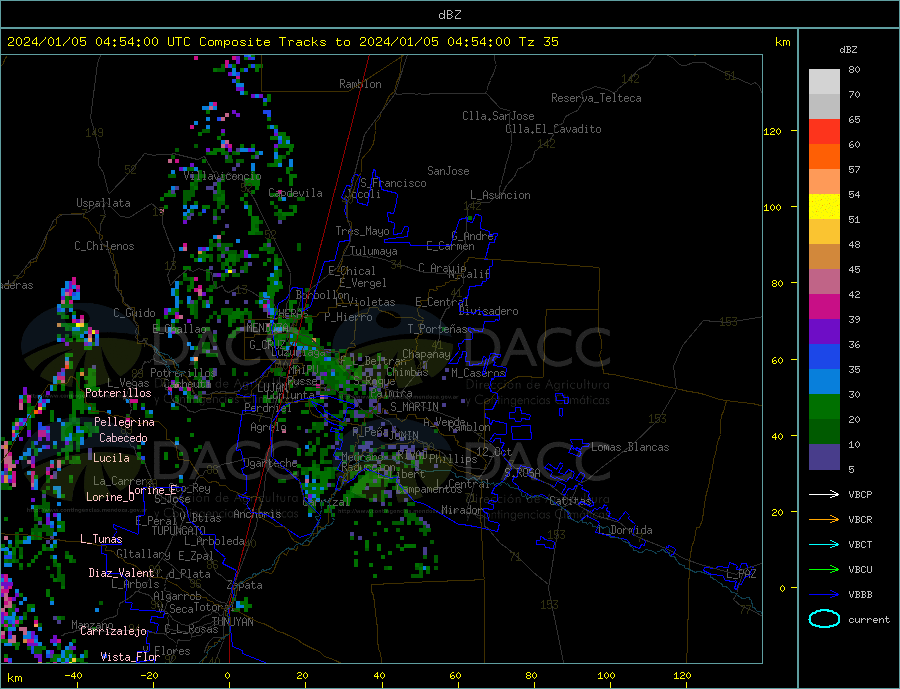Select the 65 value on the dBZ legend
This screenshot has height=689, width=900.
854,119
